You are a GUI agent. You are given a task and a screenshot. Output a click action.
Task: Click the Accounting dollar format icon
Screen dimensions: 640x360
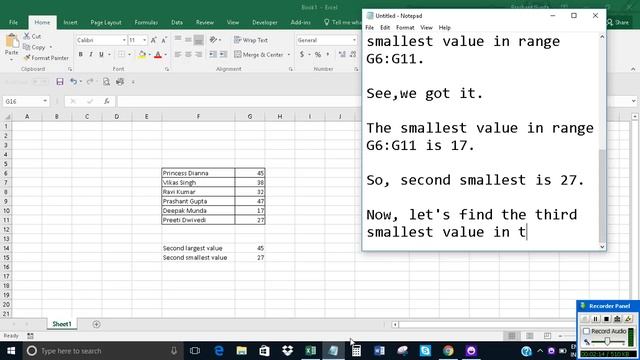(x=302, y=54)
